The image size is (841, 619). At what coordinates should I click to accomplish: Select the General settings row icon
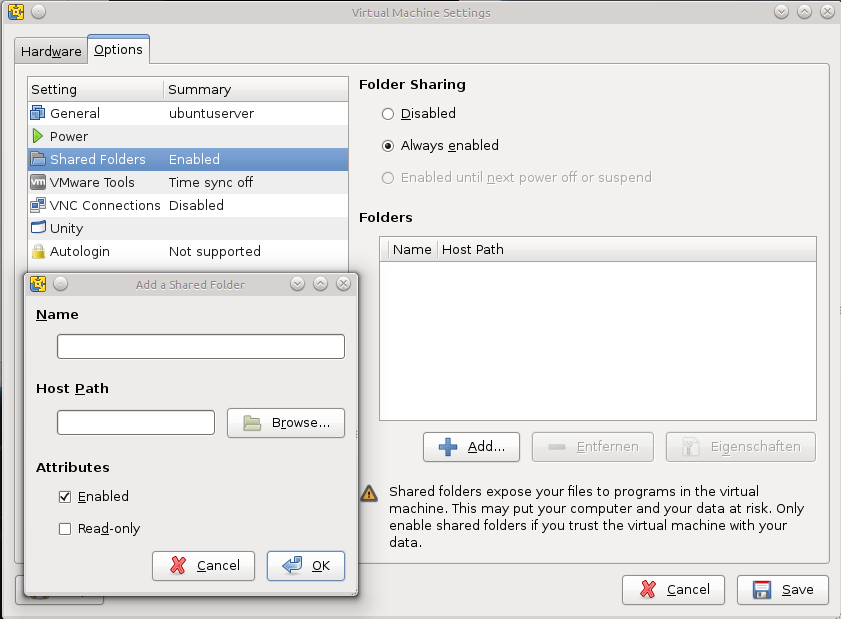pyautogui.click(x=38, y=113)
